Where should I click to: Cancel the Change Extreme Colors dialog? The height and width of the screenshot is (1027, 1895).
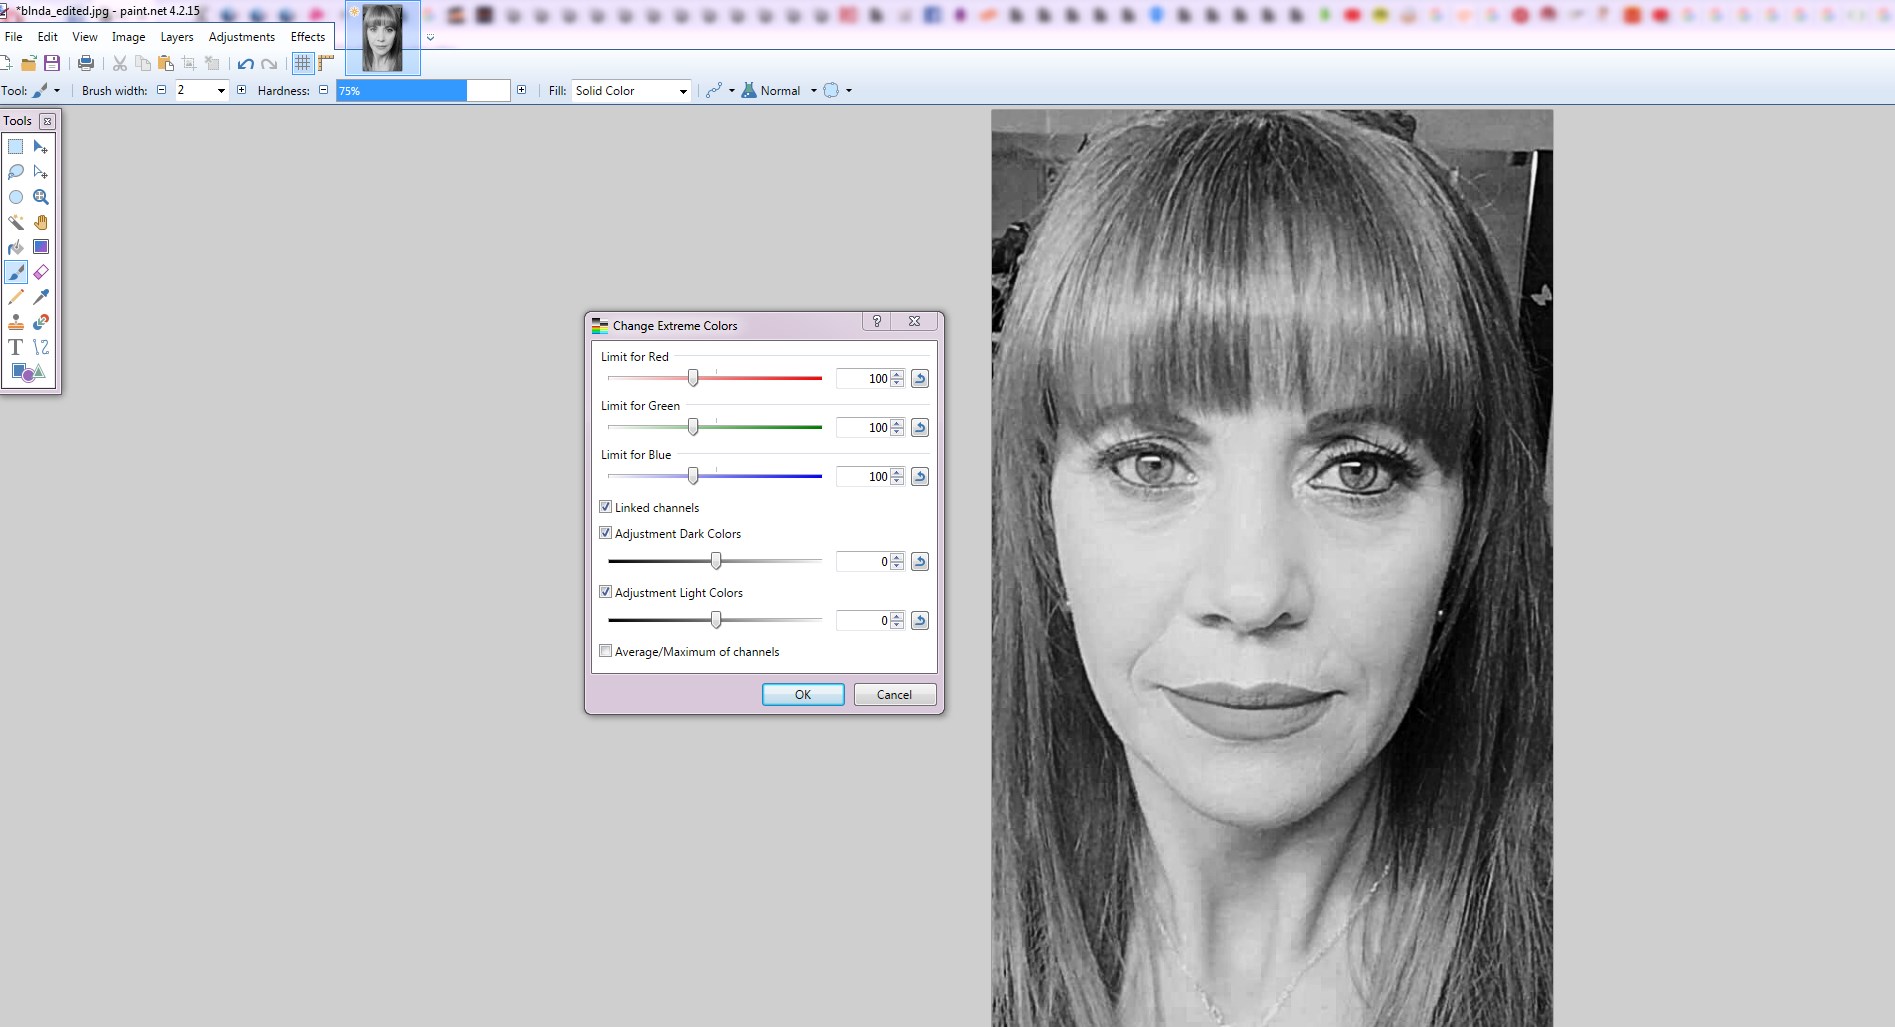click(894, 695)
